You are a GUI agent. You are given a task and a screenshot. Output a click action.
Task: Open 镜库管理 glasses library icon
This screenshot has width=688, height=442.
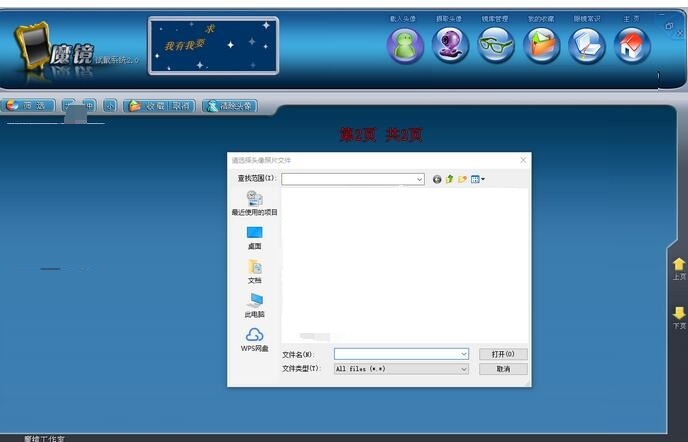coord(496,46)
